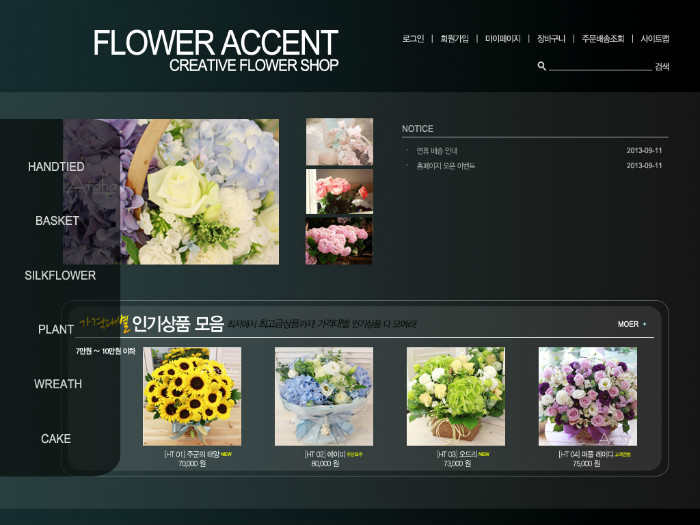Select the BASKET menu item

(x=57, y=221)
